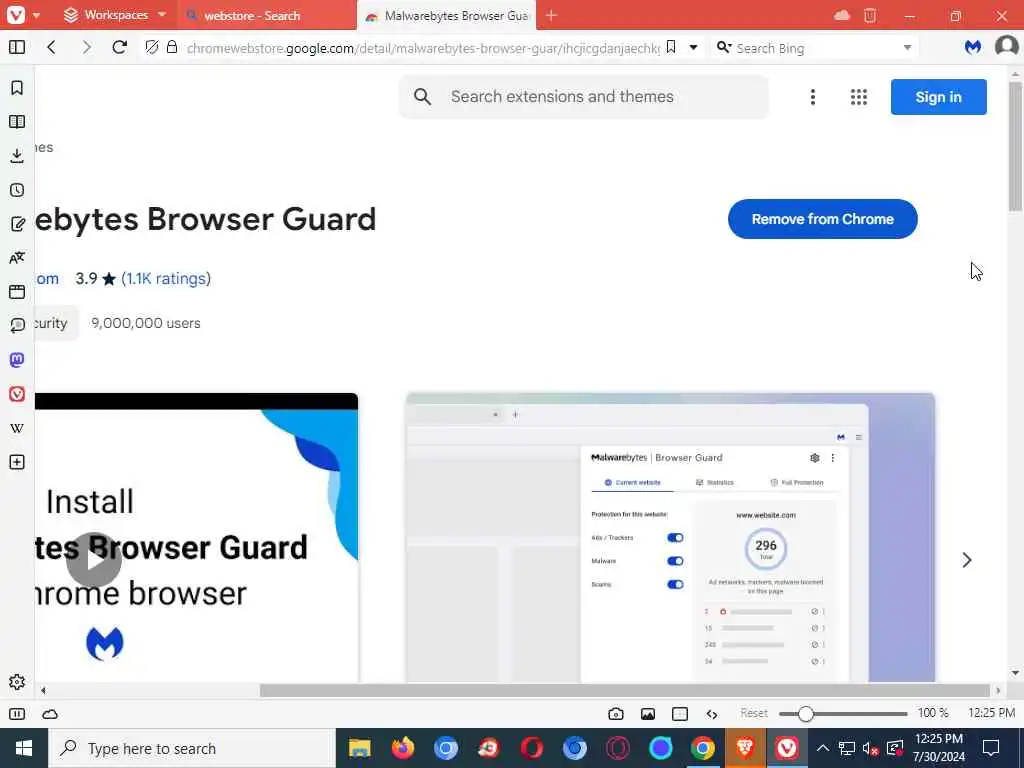The width and height of the screenshot is (1024, 768).
Task: Open a new tab
Action: [551, 15]
